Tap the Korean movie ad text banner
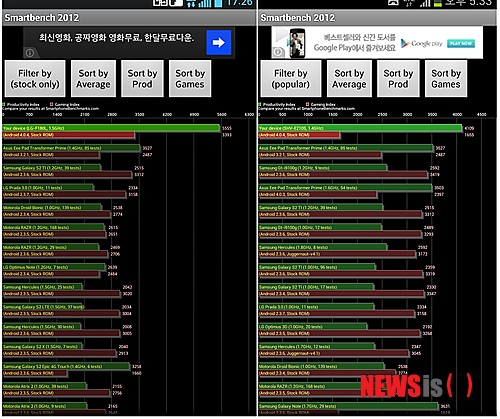The width and height of the screenshot is (500, 419). [116, 37]
